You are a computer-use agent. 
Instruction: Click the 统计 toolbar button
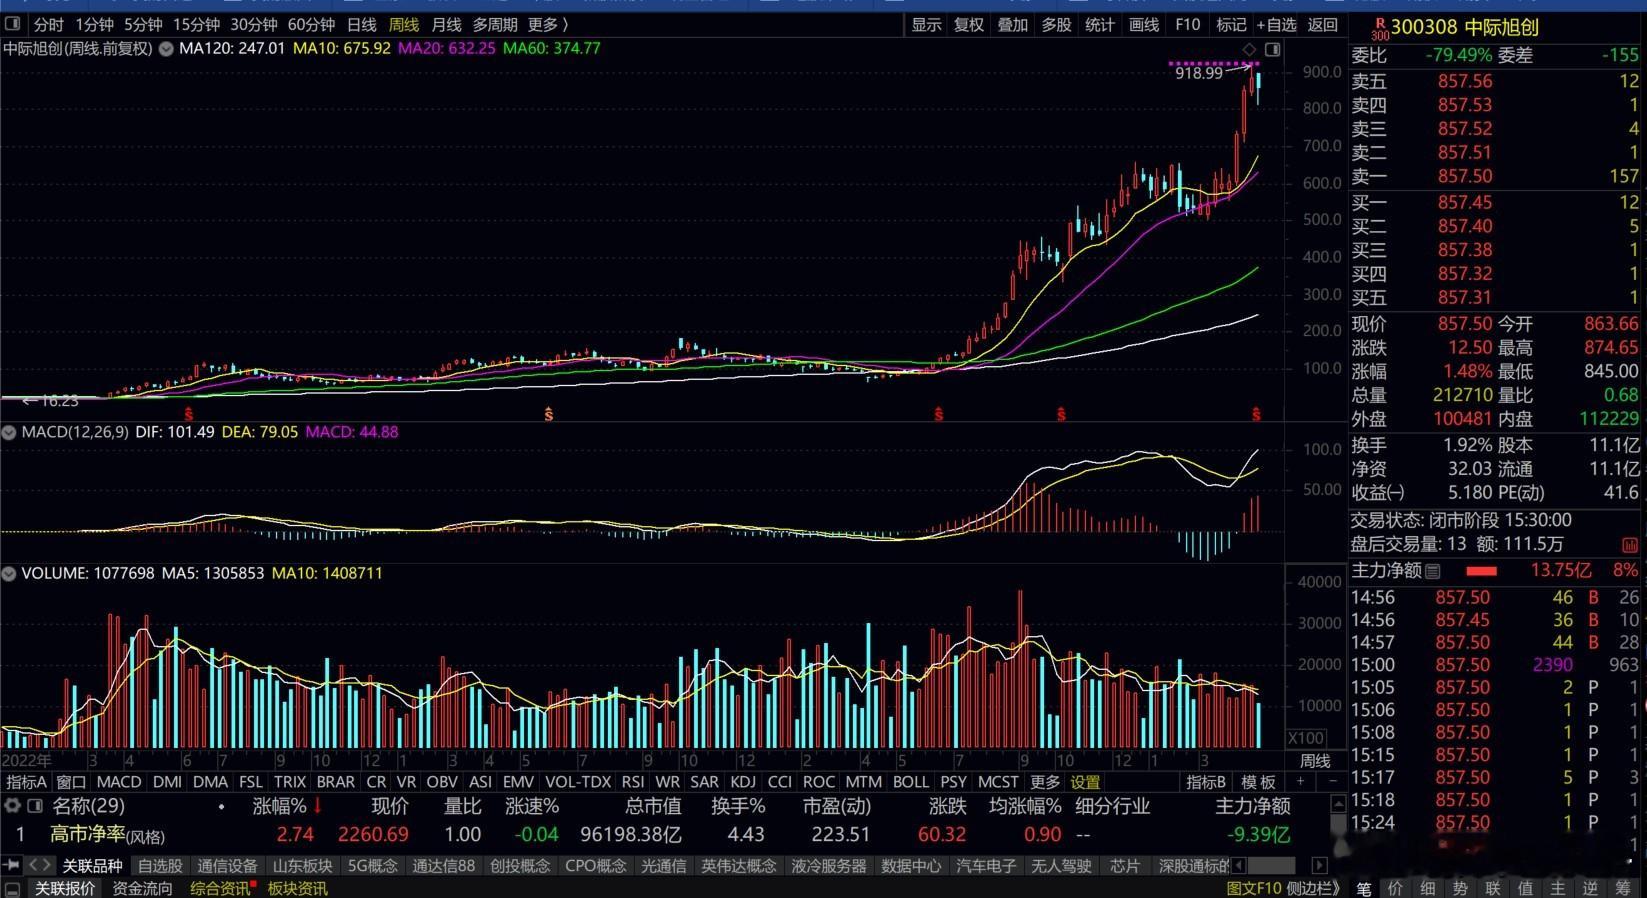(1100, 25)
